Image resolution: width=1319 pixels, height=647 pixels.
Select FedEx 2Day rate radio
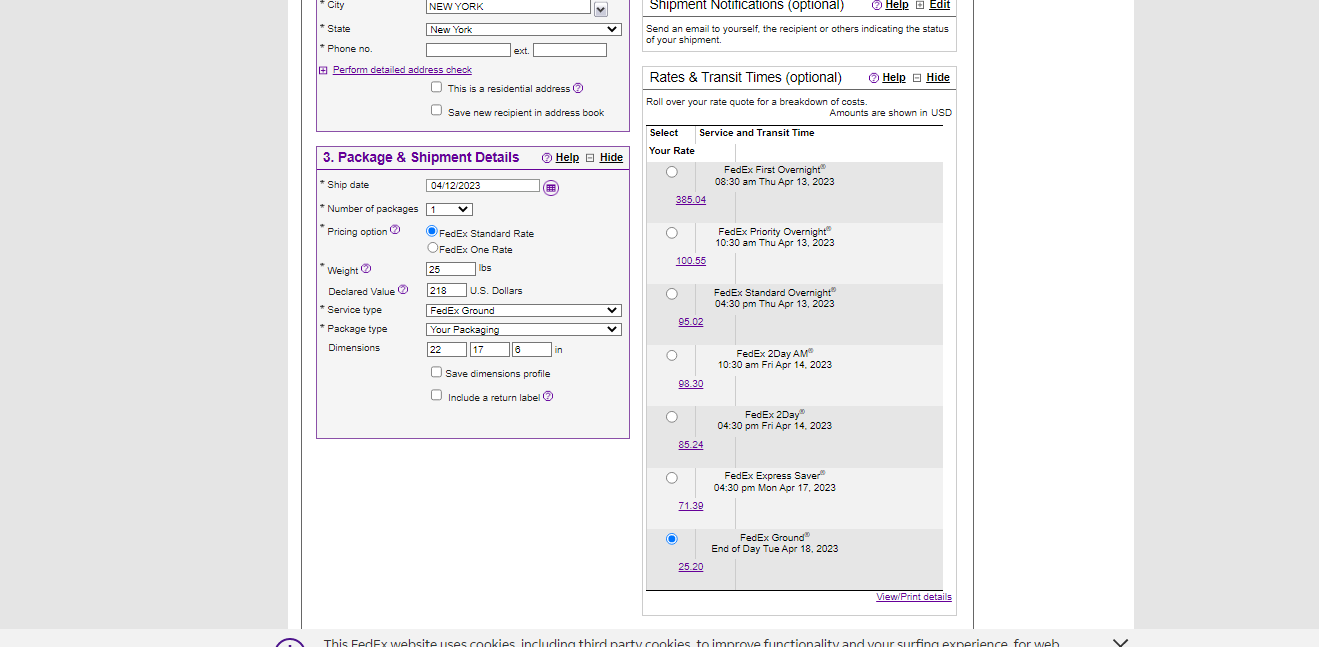tap(672, 417)
